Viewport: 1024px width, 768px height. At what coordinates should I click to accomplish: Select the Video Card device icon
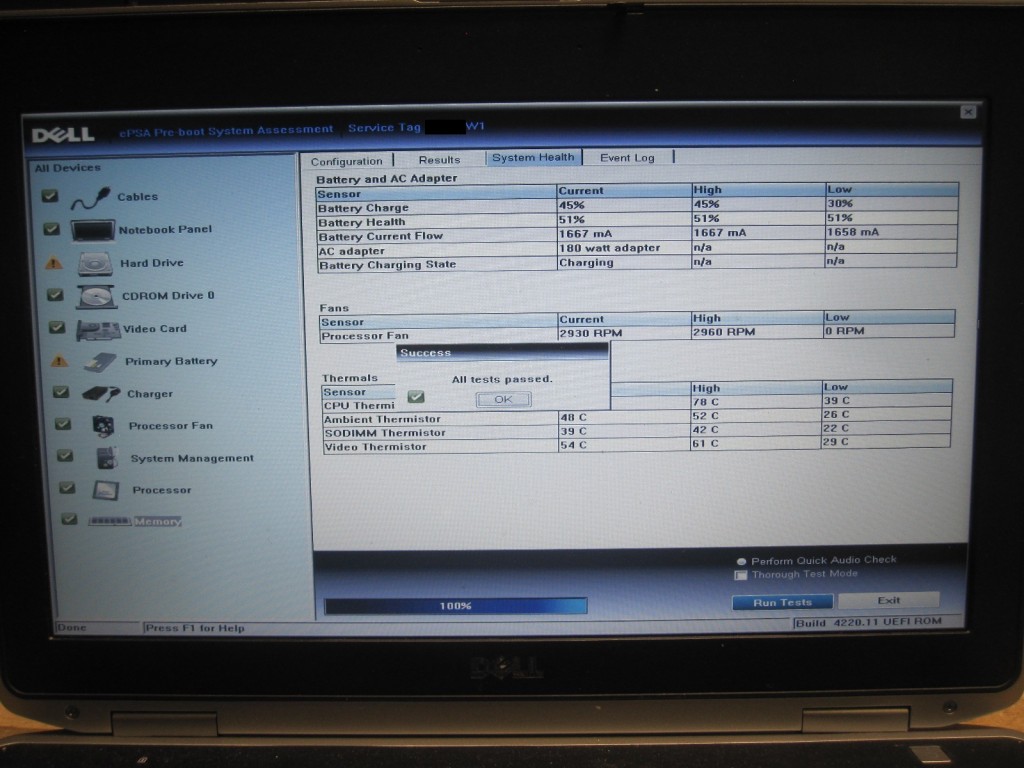coord(99,330)
